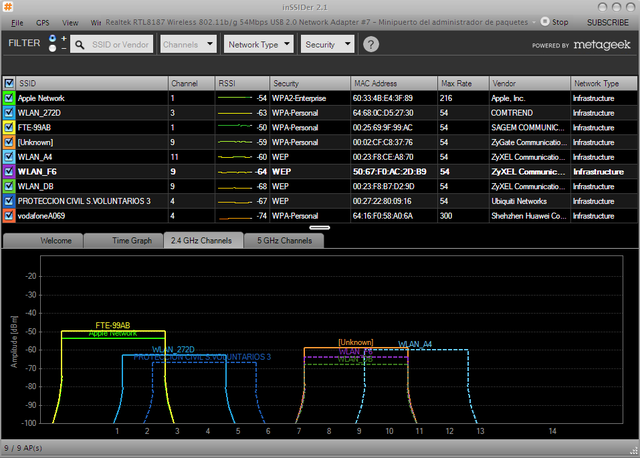Sort by the MAC Address column header
This screenshot has height=458, width=640.
[394, 83]
